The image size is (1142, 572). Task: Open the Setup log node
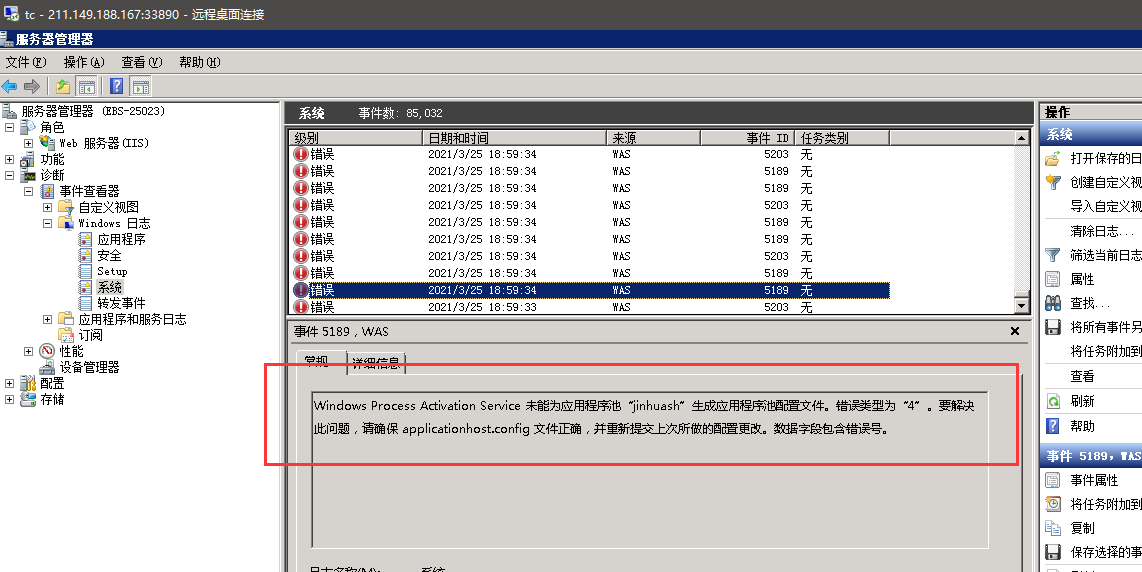(x=112, y=271)
